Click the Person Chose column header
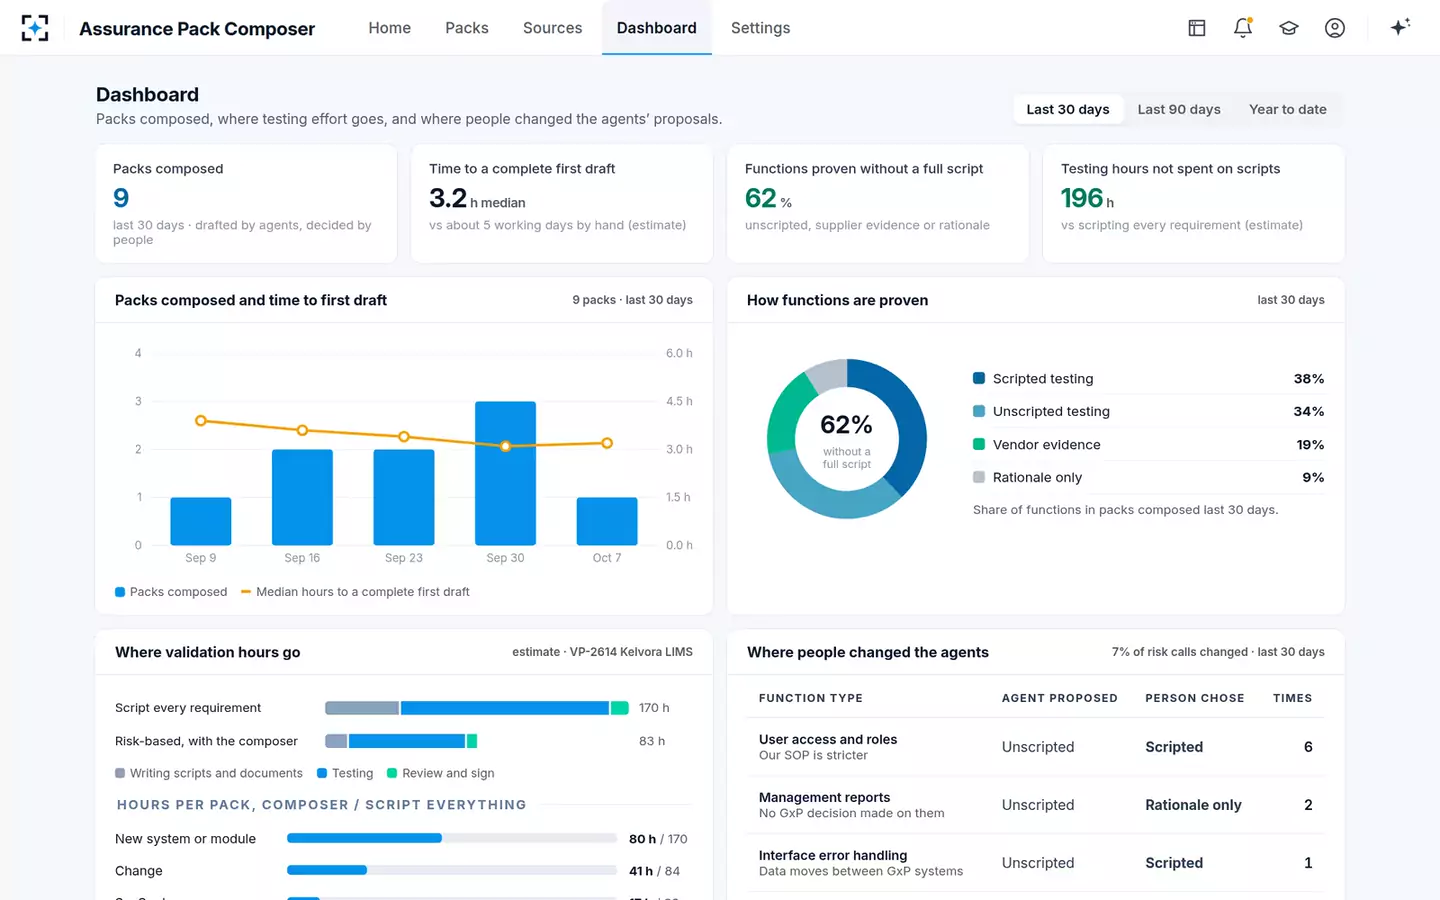 coord(1195,698)
